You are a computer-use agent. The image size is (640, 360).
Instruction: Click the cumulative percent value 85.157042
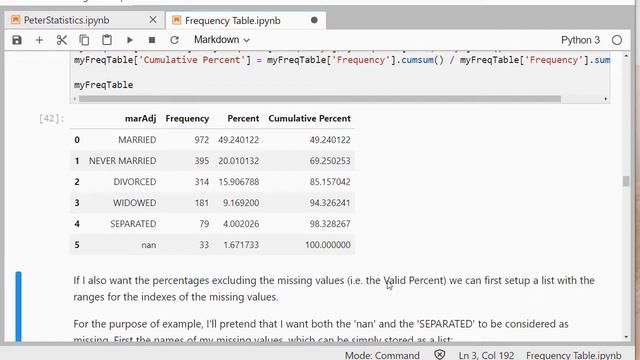(x=330, y=182)
